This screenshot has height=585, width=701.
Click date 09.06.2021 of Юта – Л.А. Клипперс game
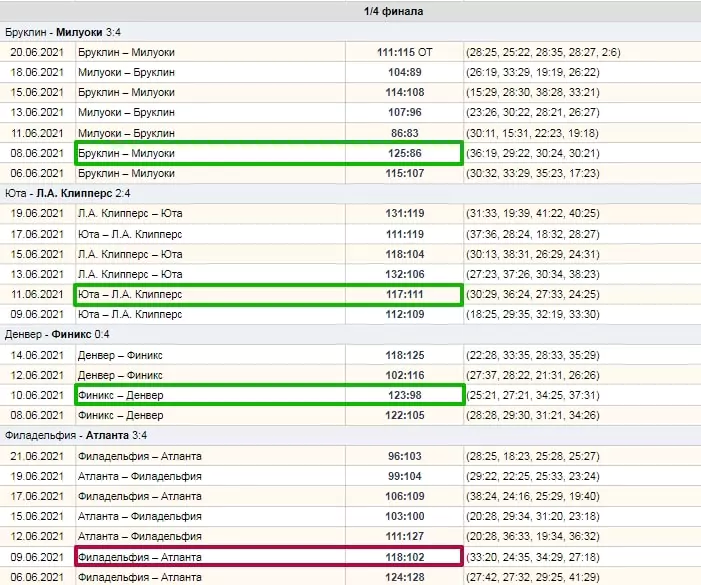click(37, 315)
